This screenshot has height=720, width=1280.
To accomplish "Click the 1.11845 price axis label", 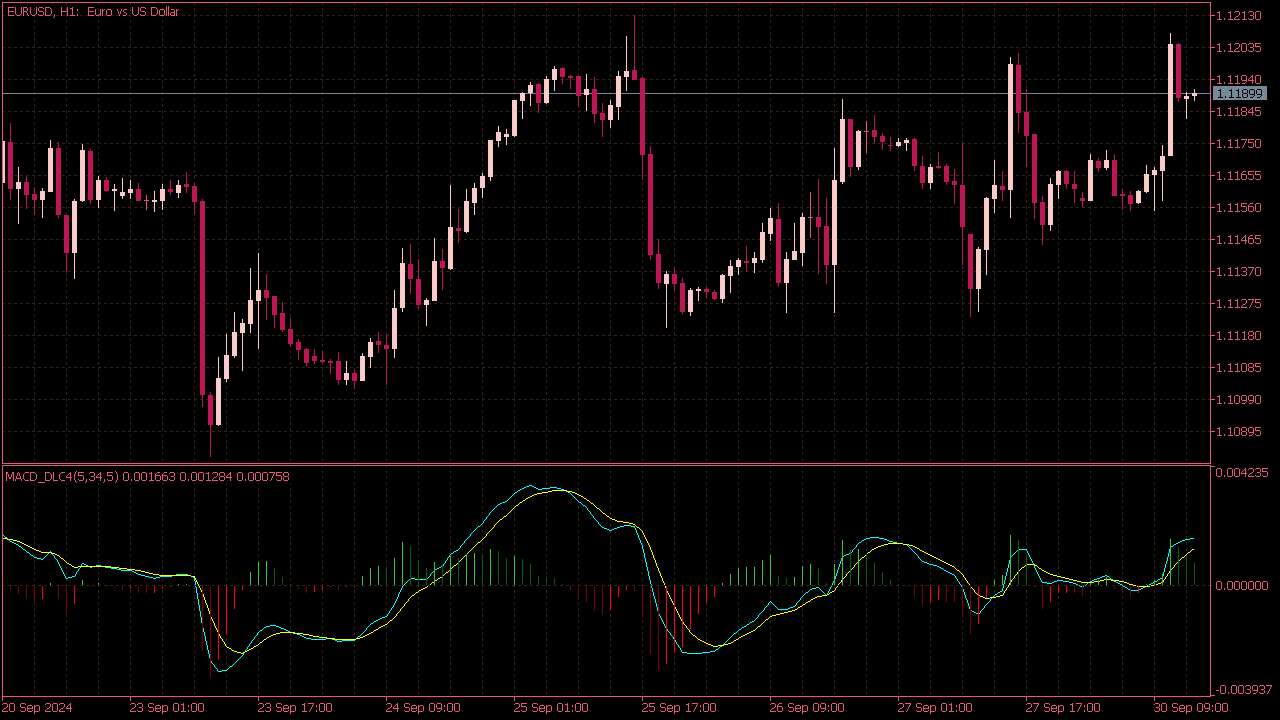I will click(1239, 112).
